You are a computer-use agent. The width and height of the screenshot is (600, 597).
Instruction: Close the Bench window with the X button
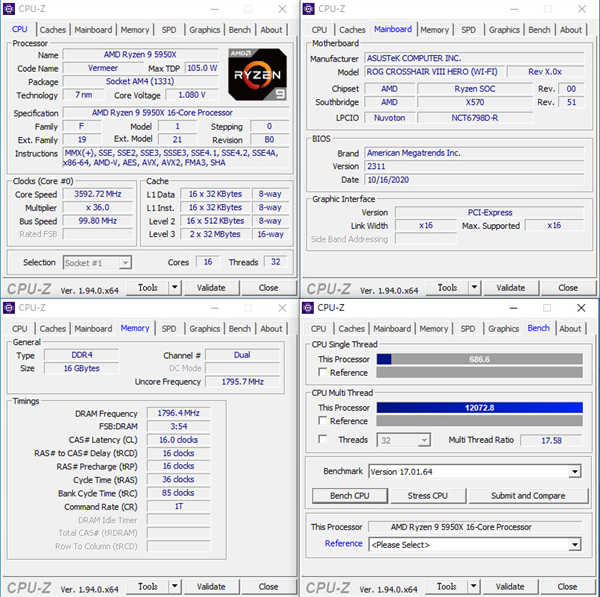coord(581,308)
